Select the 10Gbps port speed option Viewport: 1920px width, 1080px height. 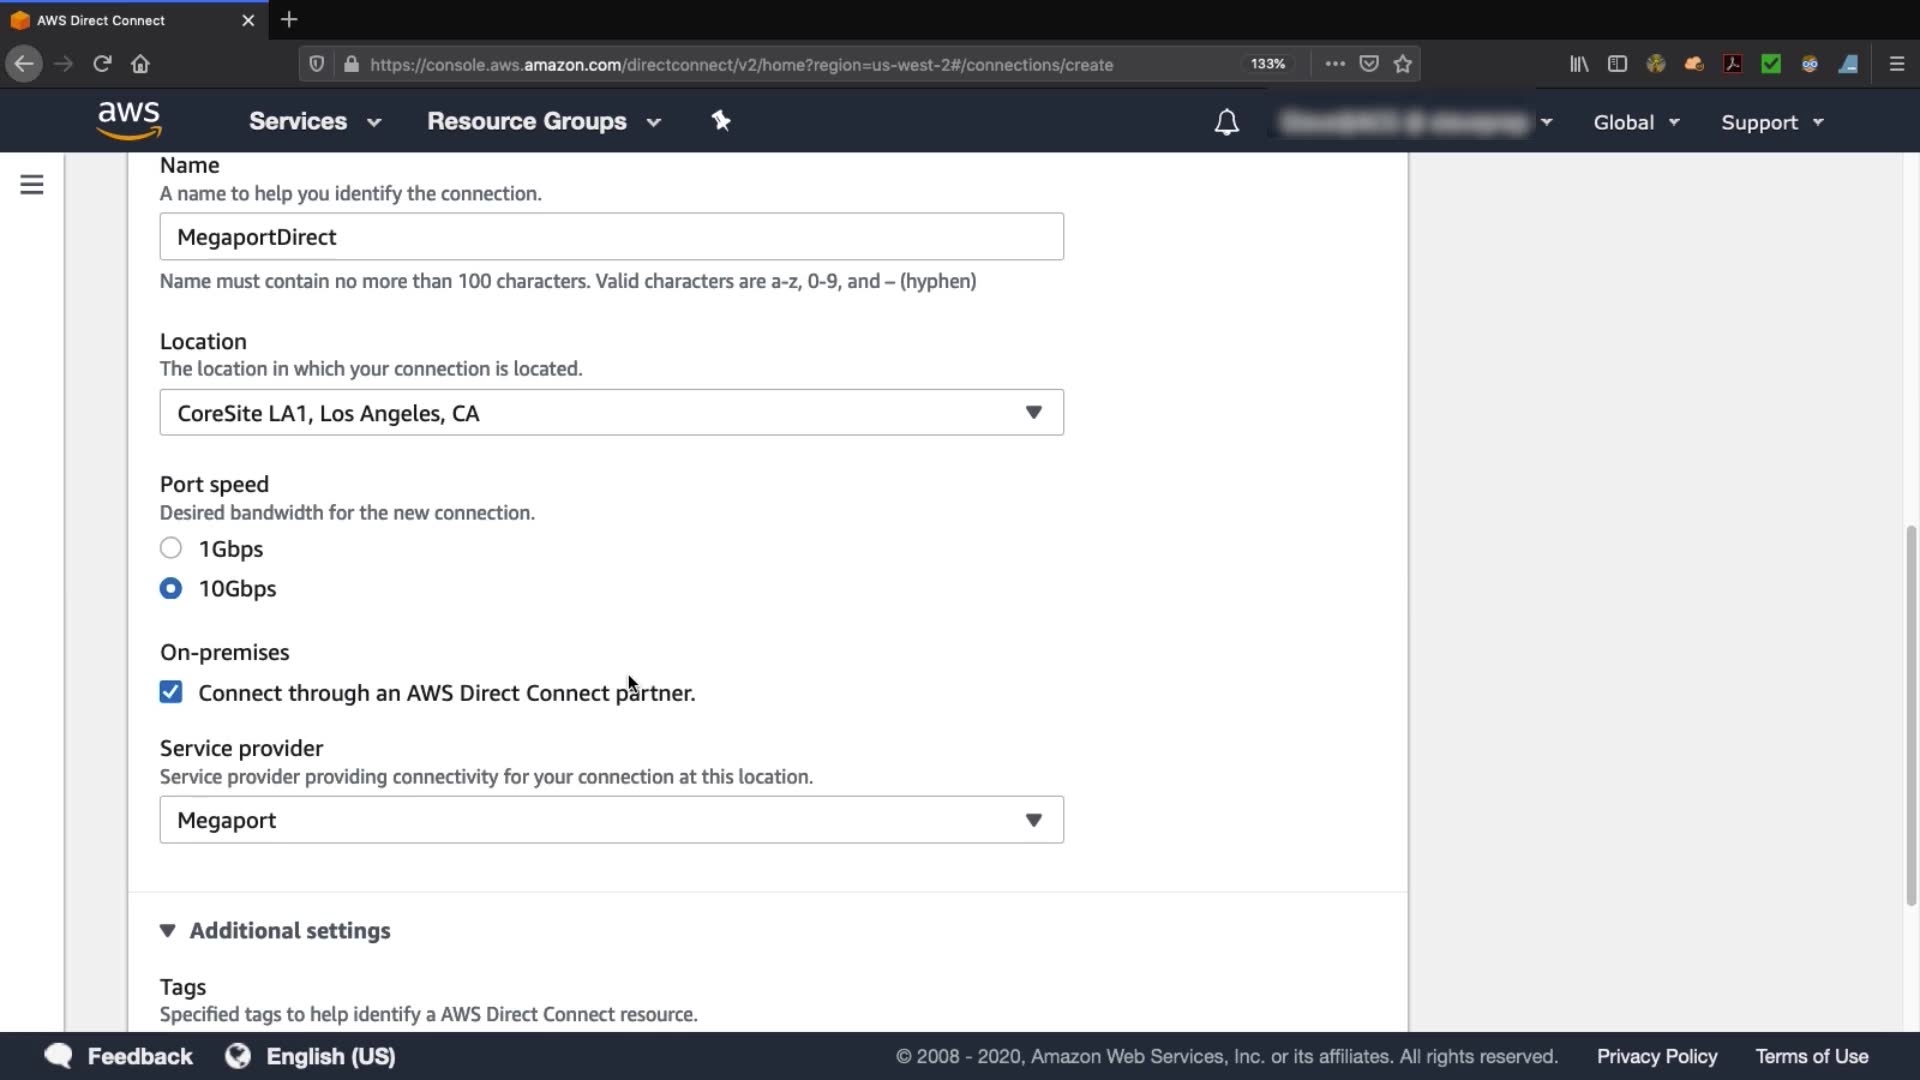point(171,588)
